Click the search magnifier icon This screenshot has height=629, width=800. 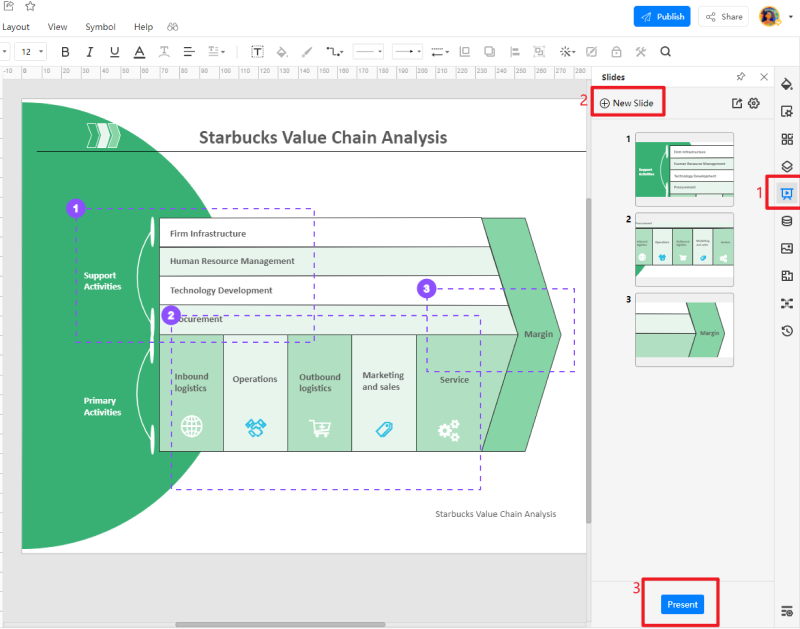click(665, 52)
